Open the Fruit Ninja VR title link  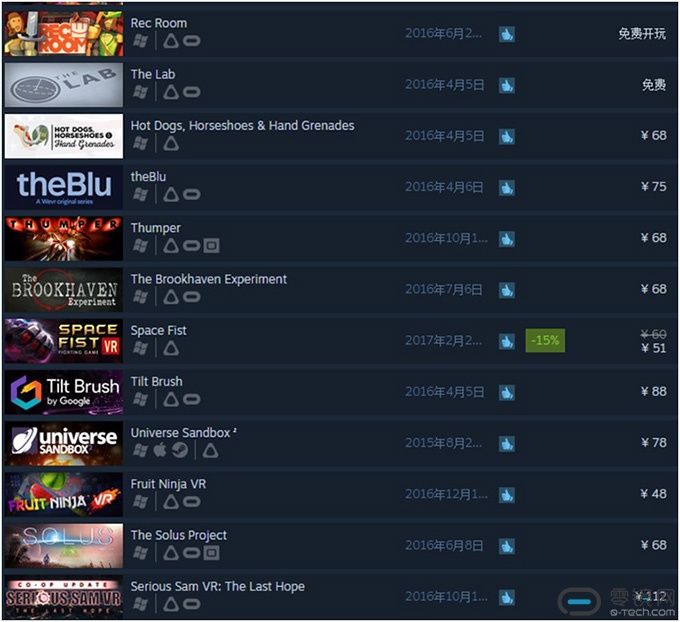pos(168,484)
